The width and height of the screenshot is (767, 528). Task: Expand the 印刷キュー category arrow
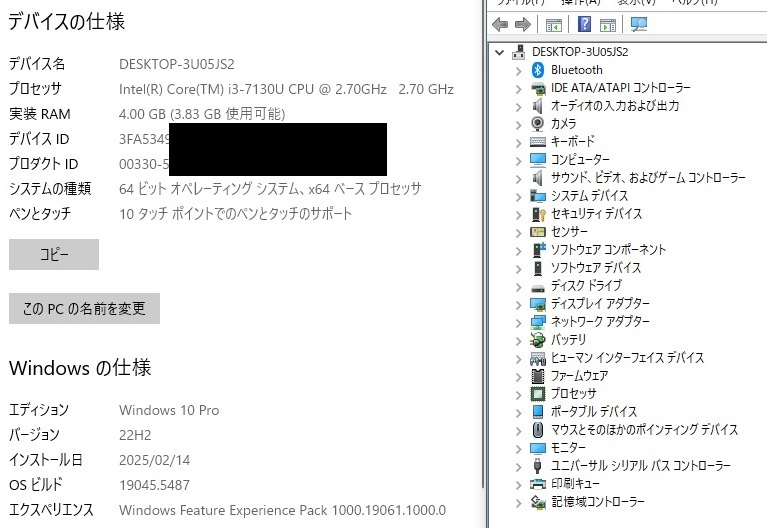click(519, 484)
